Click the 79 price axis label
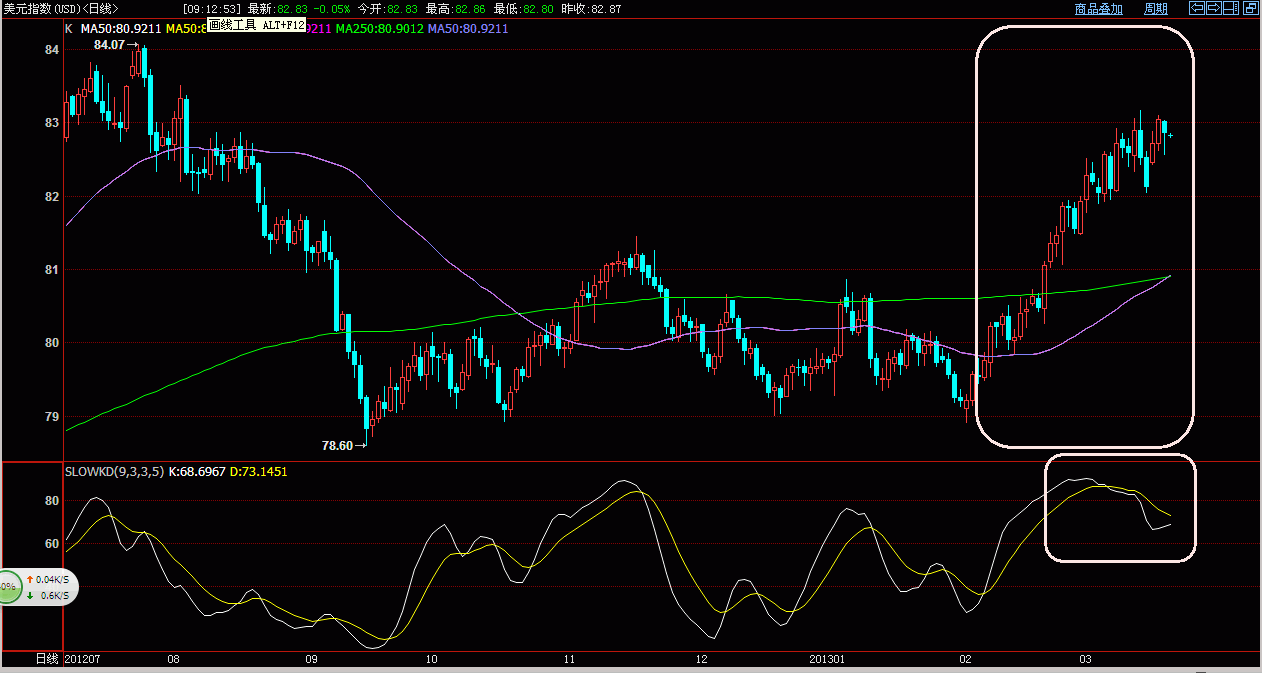This screenshot has width=1262, height=673. tap(52, 416)
